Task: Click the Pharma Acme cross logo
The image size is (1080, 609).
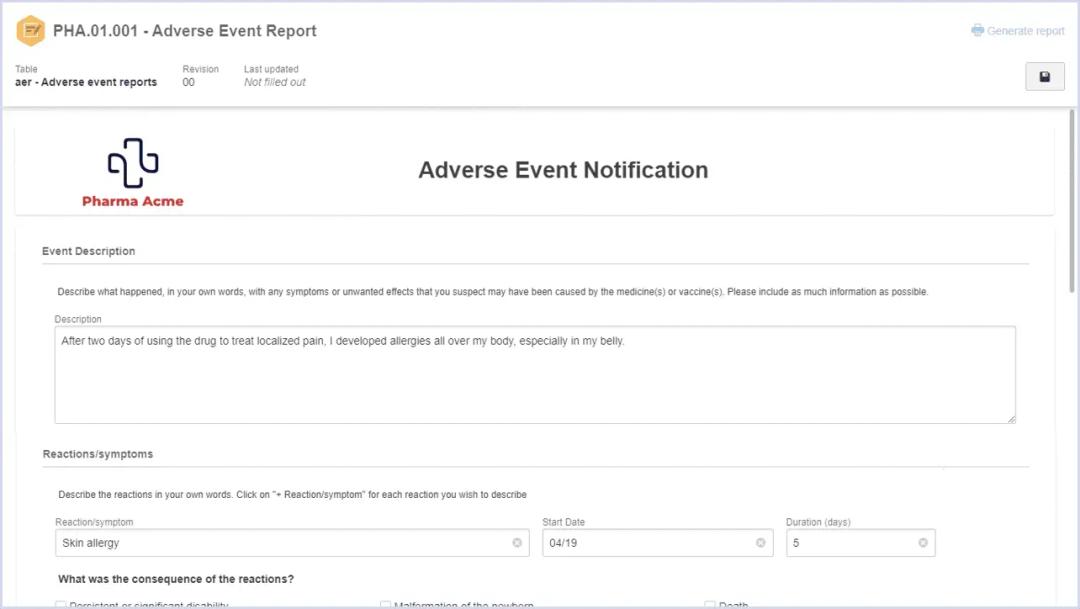Action: pos(133,163)
